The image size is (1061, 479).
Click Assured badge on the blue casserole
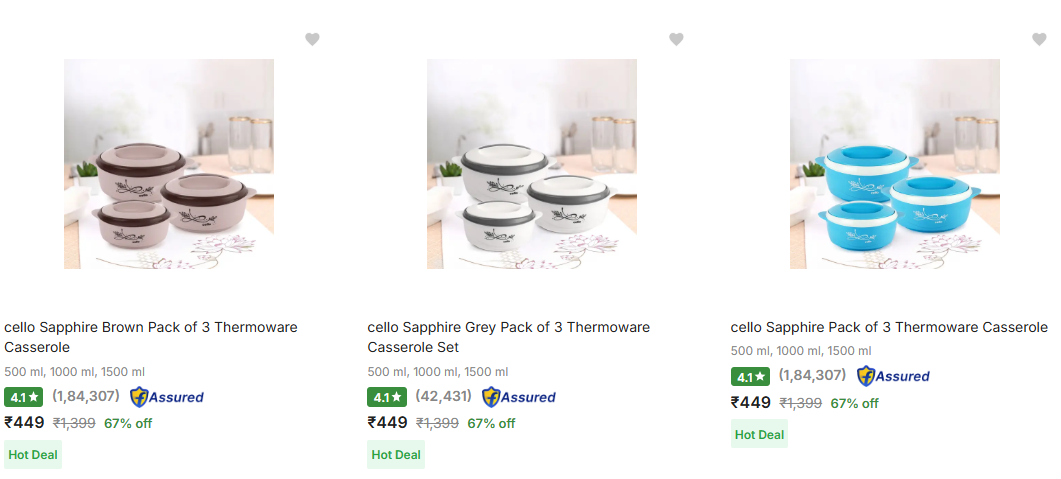coord(893,376)
